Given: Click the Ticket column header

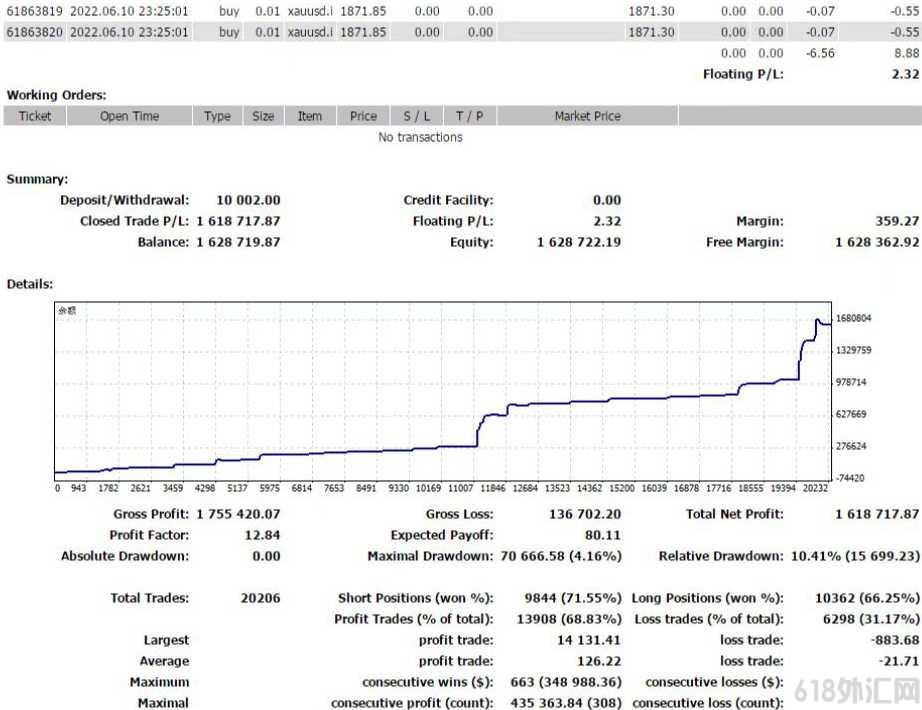Looking at the screenshot, I should click(35, 116).
